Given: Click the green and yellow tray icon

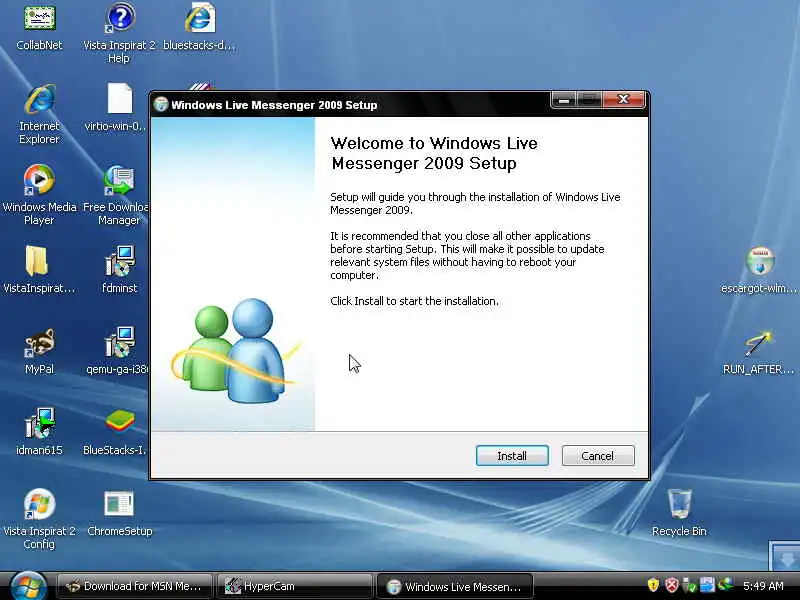Looking at the screenshot, I should pos(726,584).
